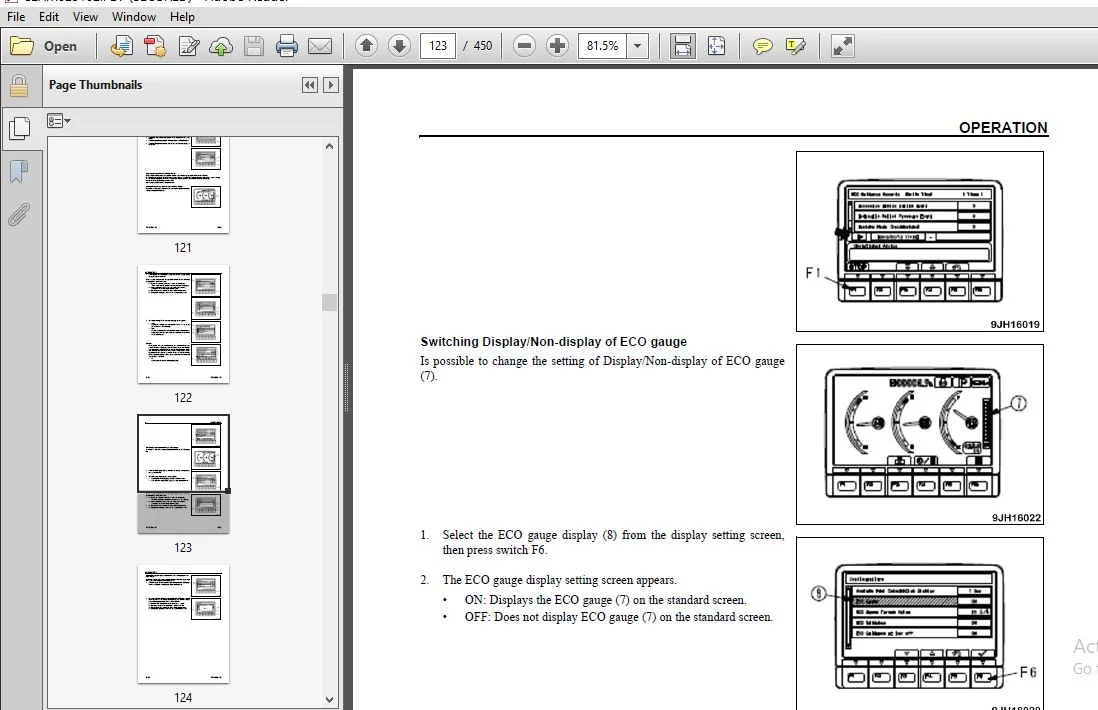
Task: Click the navigation pane splitter grip
Action: [x=347, y=387]
